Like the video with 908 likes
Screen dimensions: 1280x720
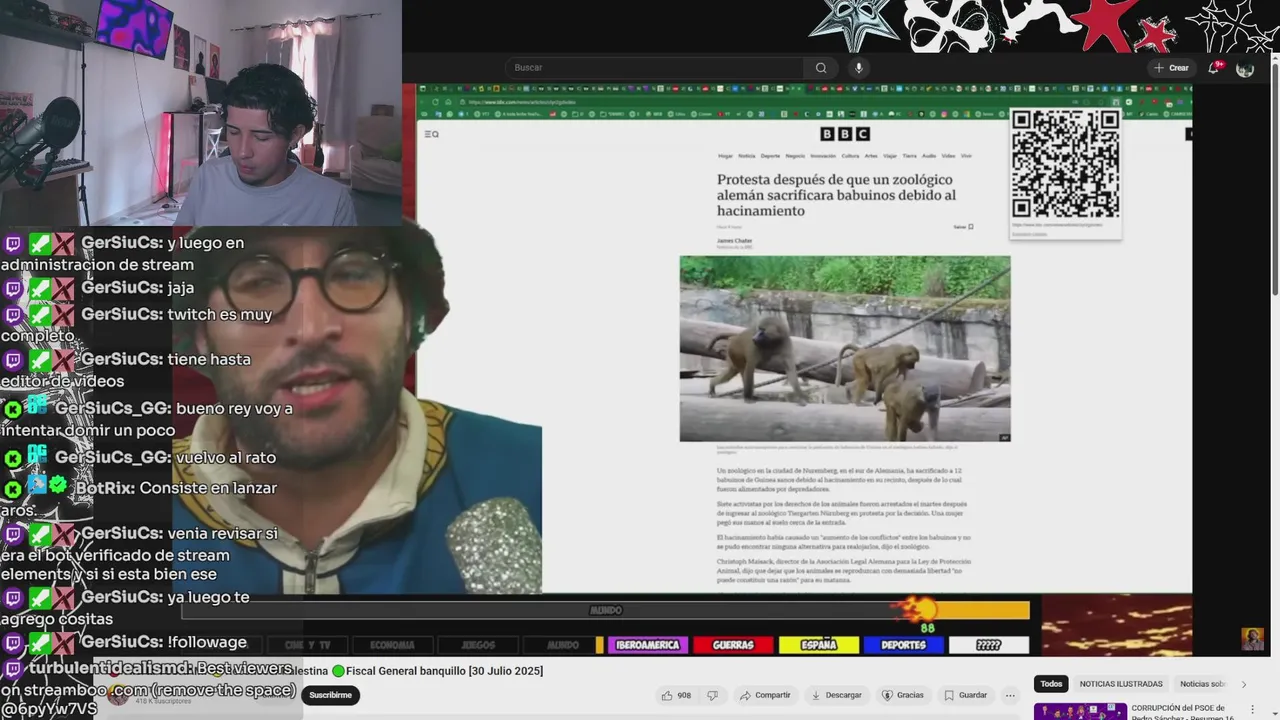(676, 695)
